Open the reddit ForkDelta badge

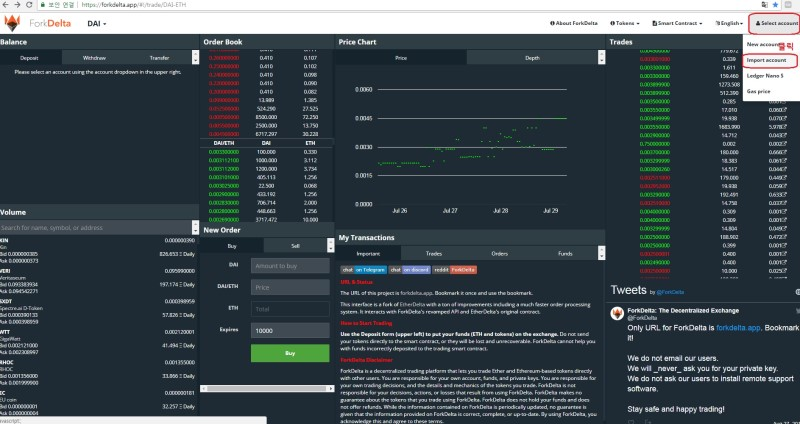point(455,270)
